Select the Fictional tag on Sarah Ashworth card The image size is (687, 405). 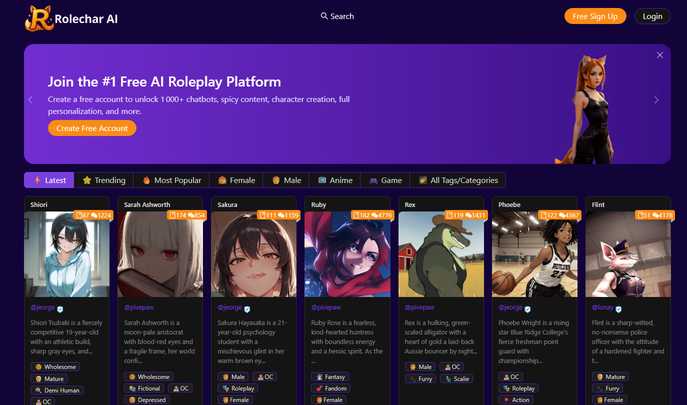click(144, 388)
